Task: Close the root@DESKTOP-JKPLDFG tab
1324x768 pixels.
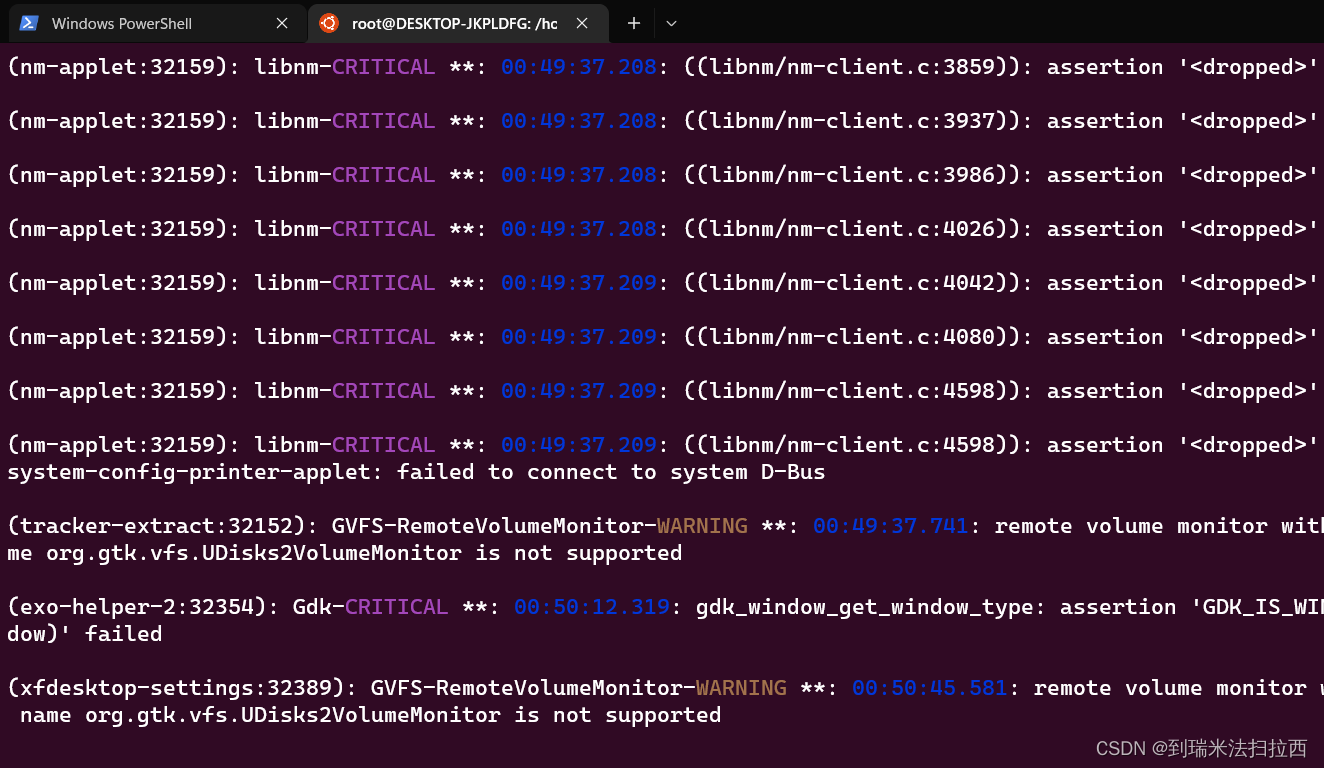Action: [582, 23]
